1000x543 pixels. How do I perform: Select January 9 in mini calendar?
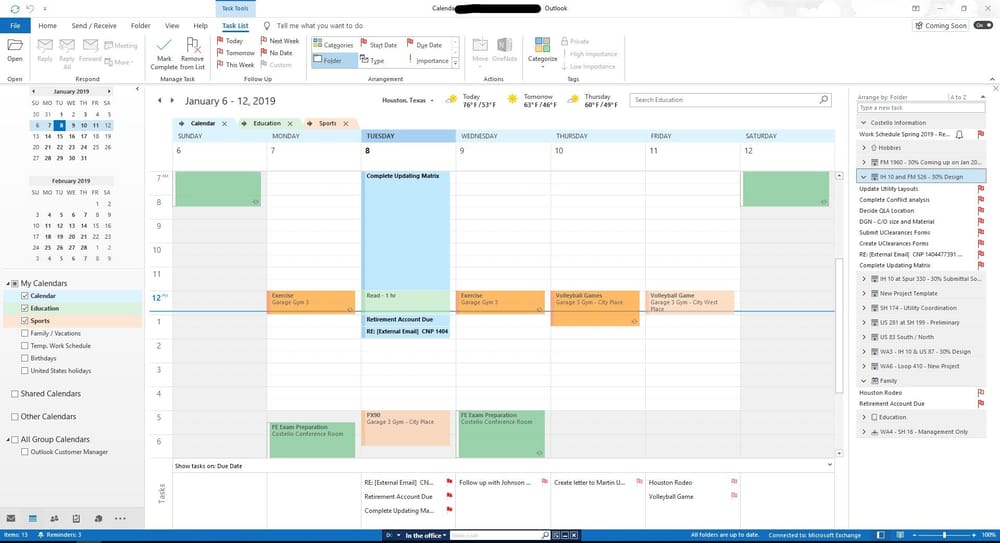72,125
